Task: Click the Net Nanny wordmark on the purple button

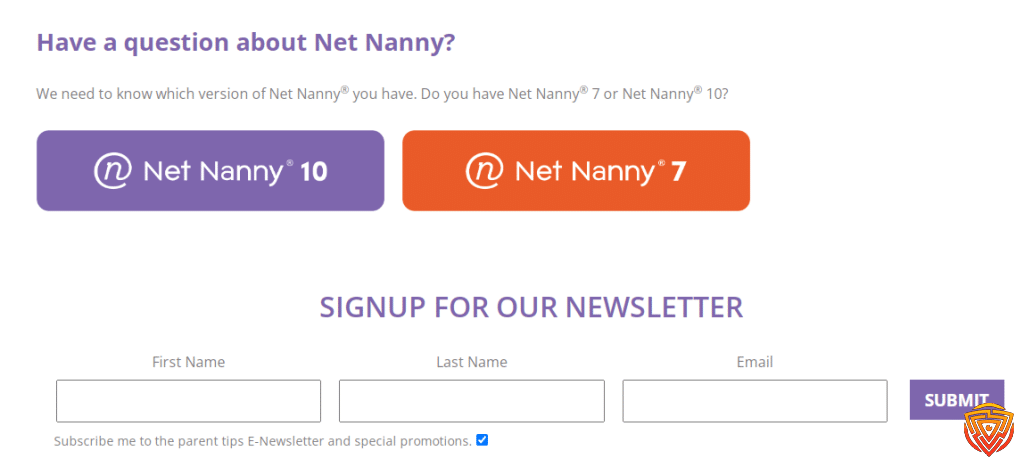Action: 217,172
